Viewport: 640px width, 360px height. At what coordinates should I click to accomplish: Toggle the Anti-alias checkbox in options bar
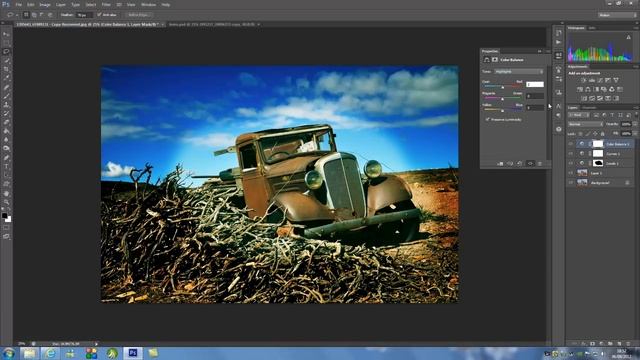click(x=99, y=15)
